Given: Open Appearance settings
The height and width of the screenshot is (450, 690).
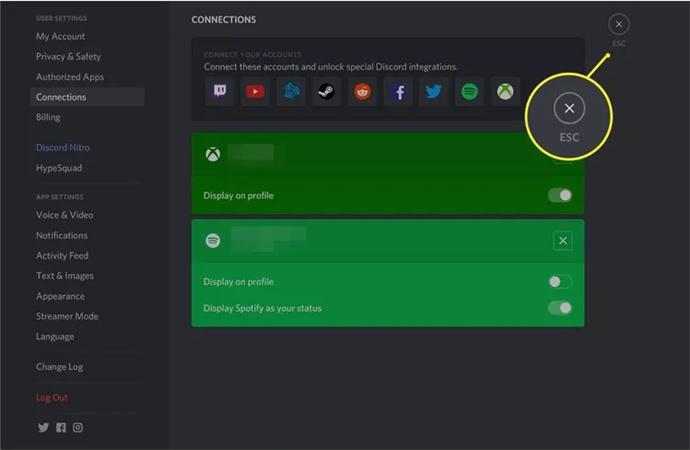Looking at the screenshot, I should pos(87,296).
